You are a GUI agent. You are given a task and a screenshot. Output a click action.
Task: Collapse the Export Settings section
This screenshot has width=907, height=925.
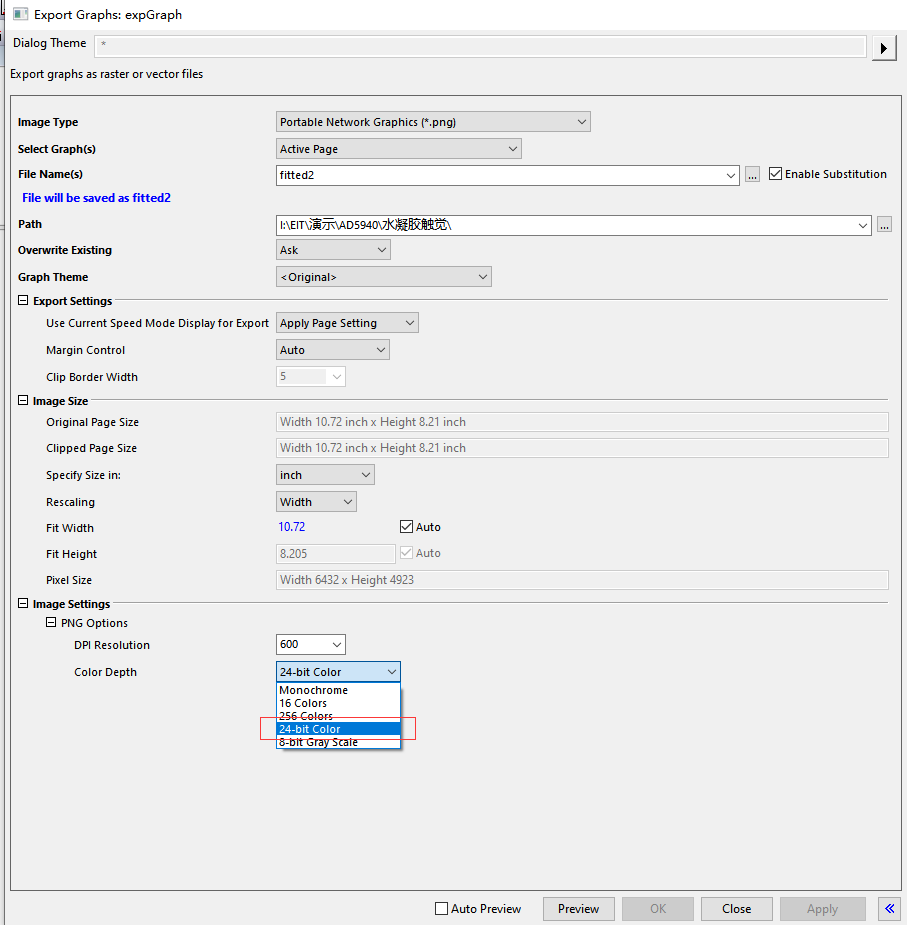[x=22, y=300]
